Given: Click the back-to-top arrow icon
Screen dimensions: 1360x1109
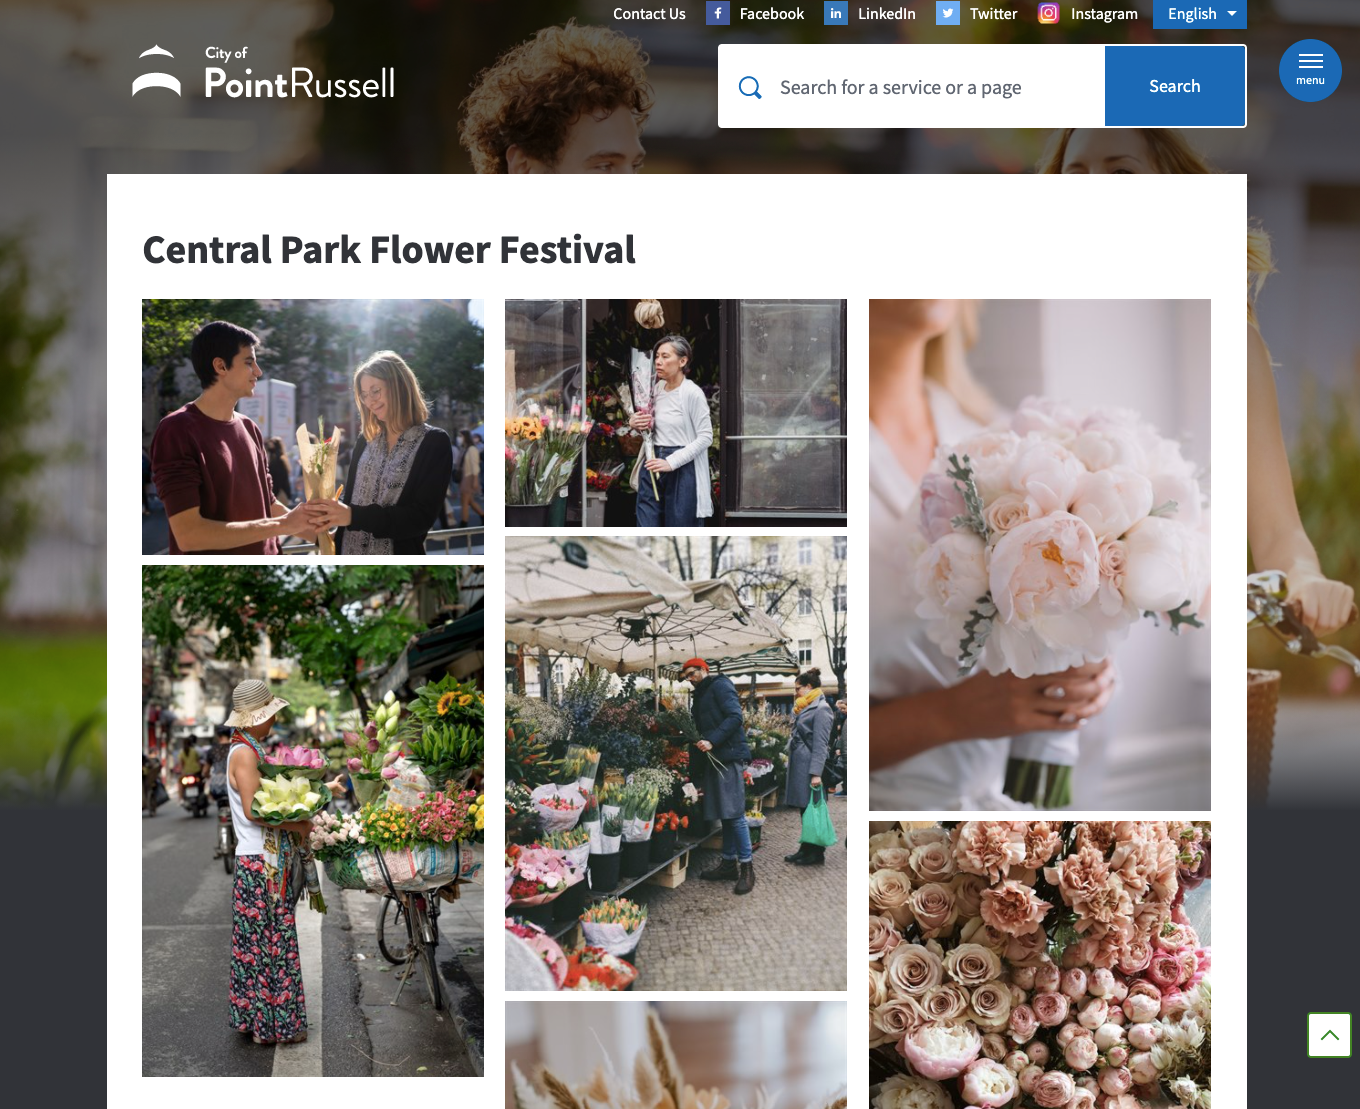Looking at the screenshot, I should pos(1329,1035).
